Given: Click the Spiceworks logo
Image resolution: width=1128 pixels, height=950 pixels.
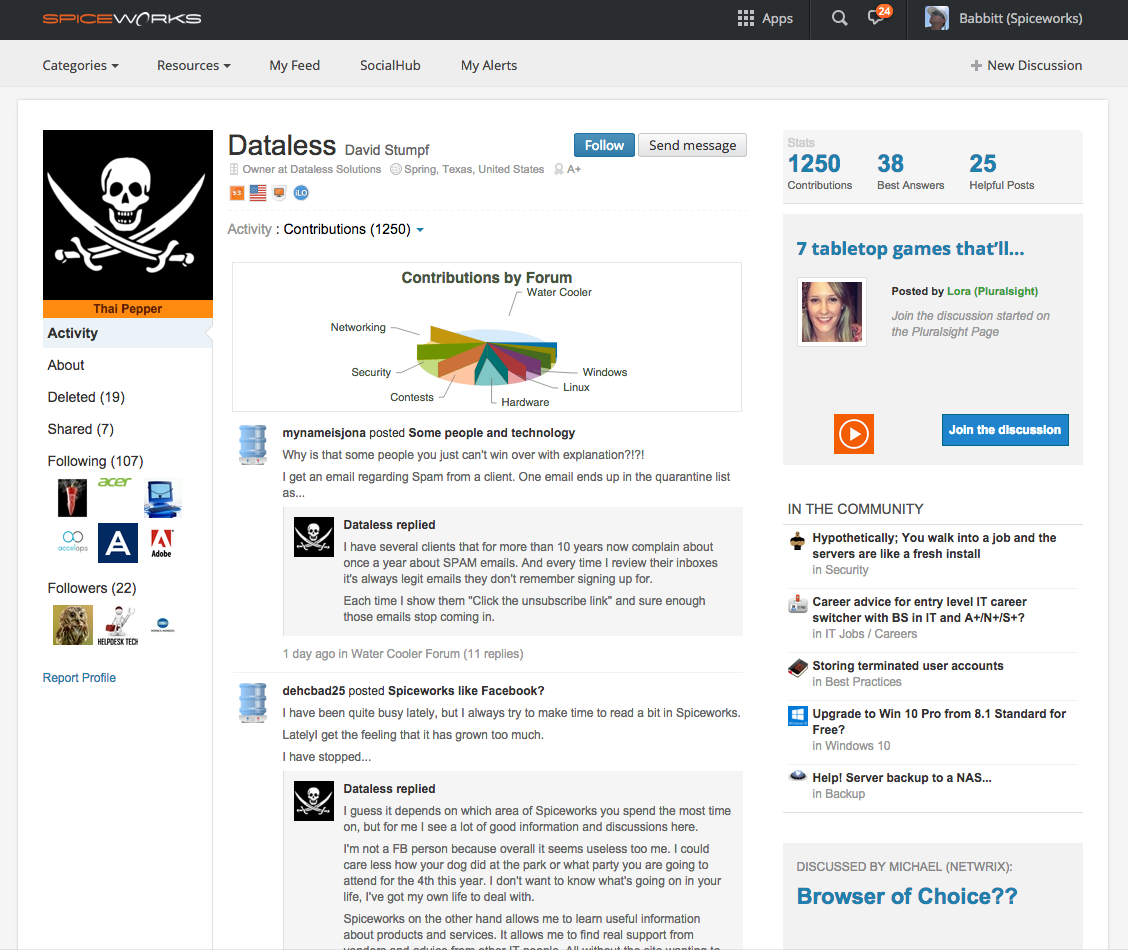Looking at the screenshot, I should (x=122, y=19).
